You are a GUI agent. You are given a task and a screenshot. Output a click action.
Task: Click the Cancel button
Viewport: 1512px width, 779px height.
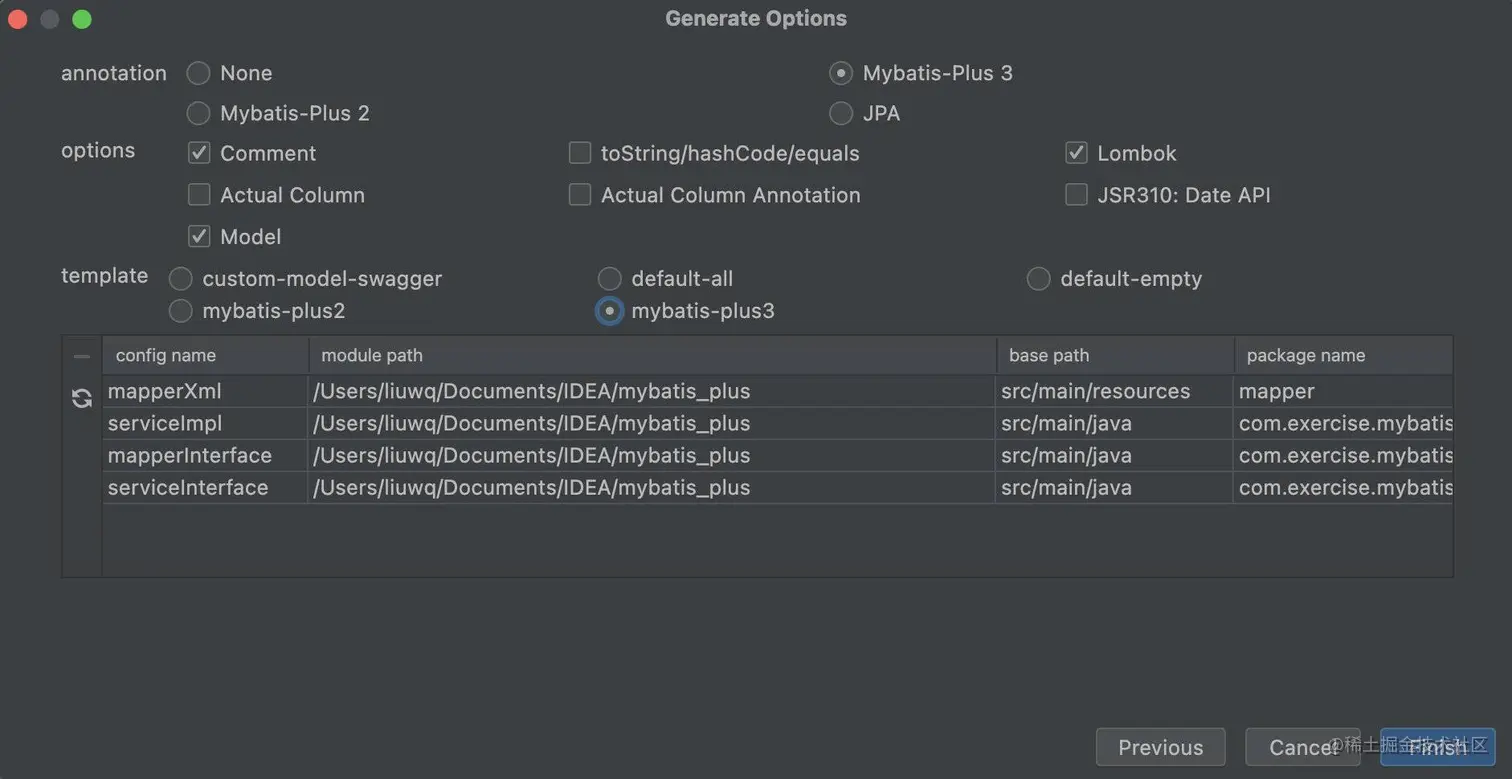pos(1302,747)
